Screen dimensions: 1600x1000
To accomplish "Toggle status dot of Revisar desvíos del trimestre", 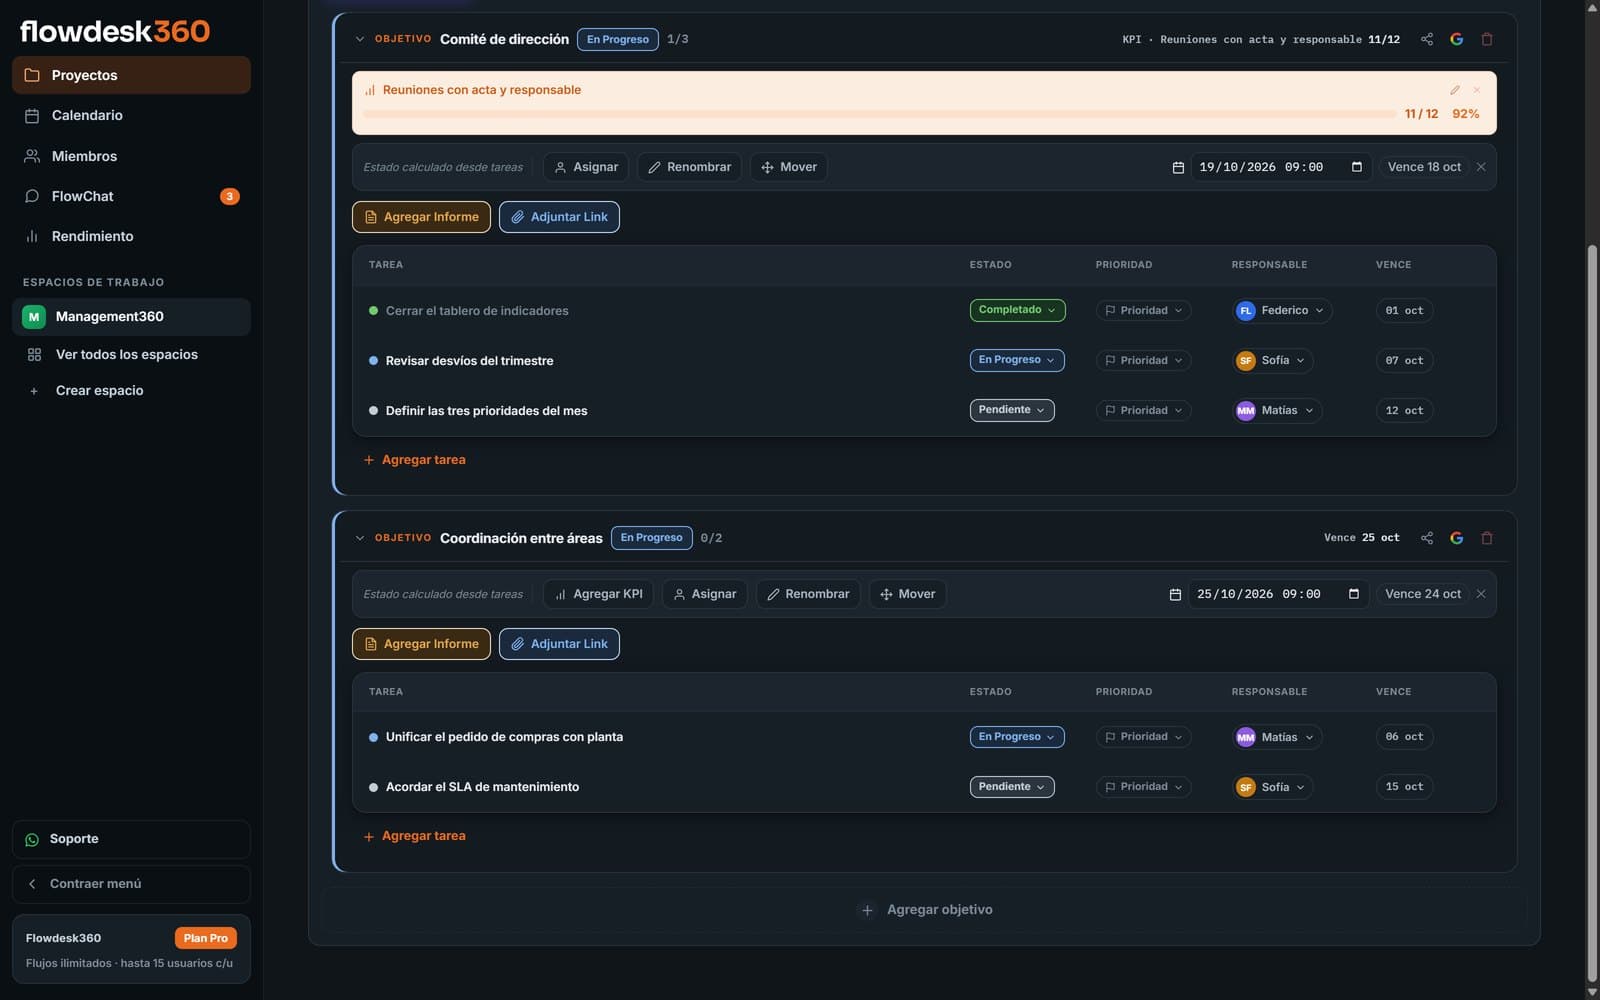I will pos(374,361).
